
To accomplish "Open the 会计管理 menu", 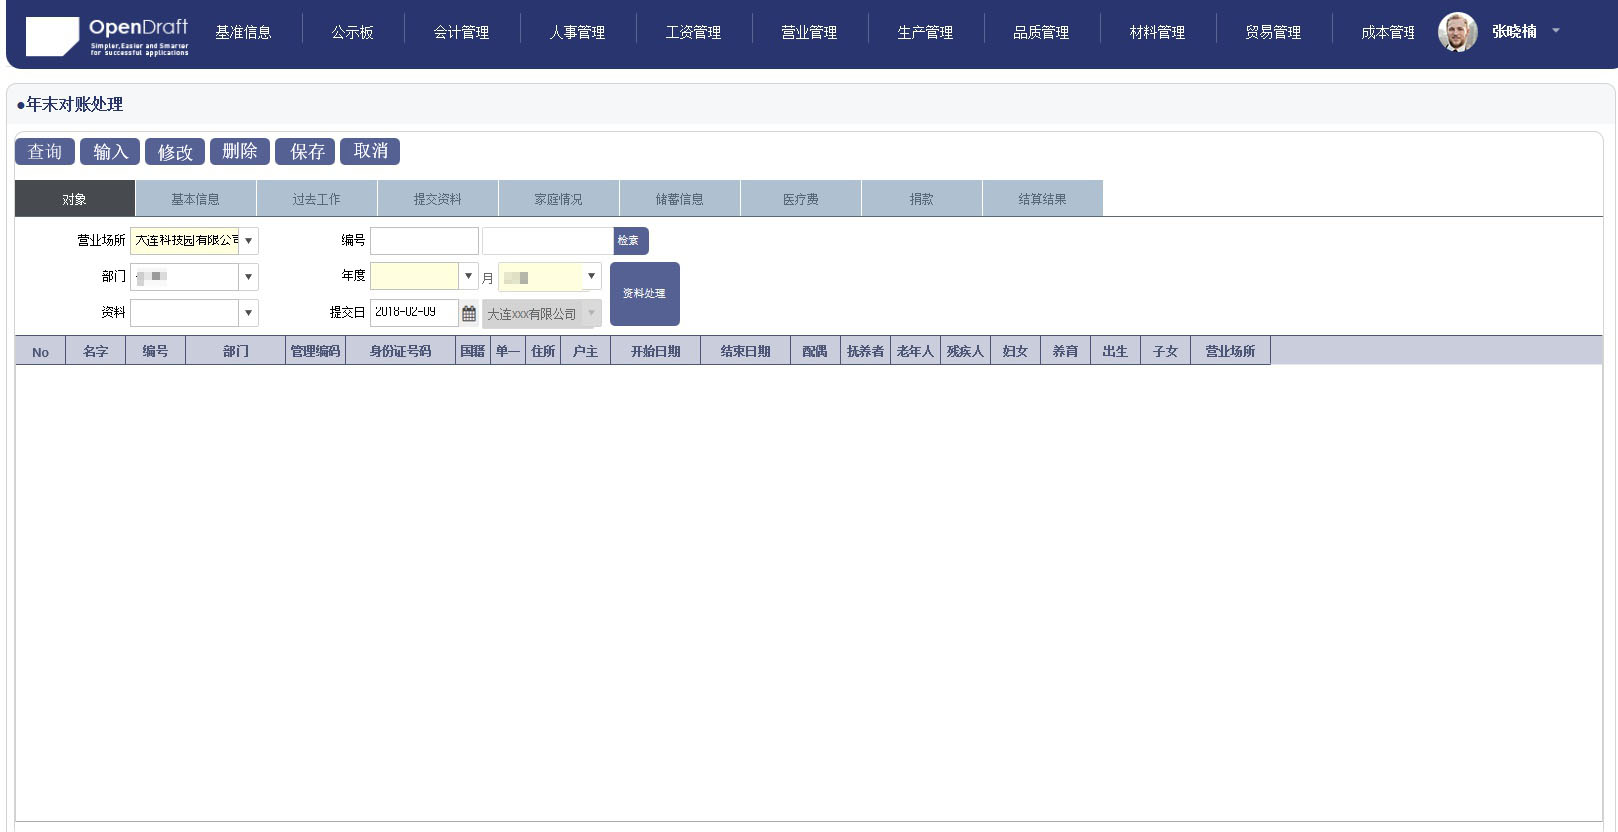I will pos(461,33).
